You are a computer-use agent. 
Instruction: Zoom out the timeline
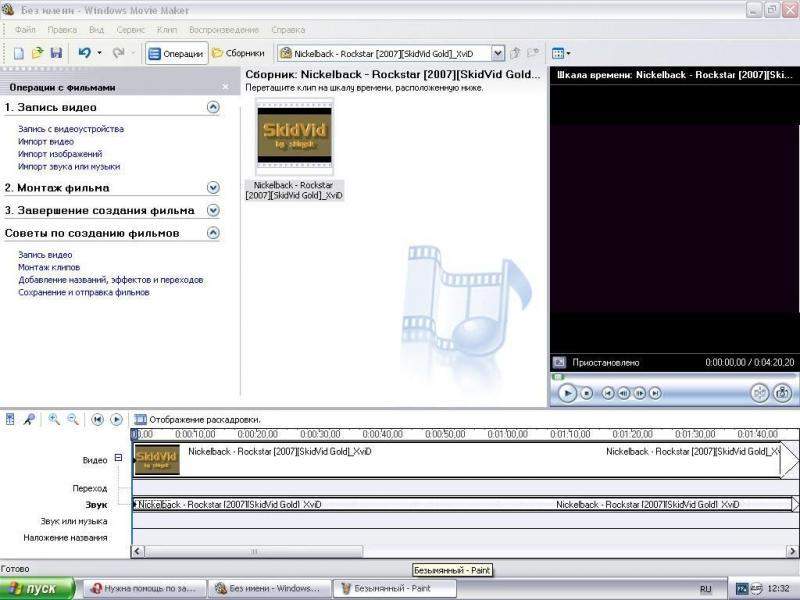tap(73, 419)
